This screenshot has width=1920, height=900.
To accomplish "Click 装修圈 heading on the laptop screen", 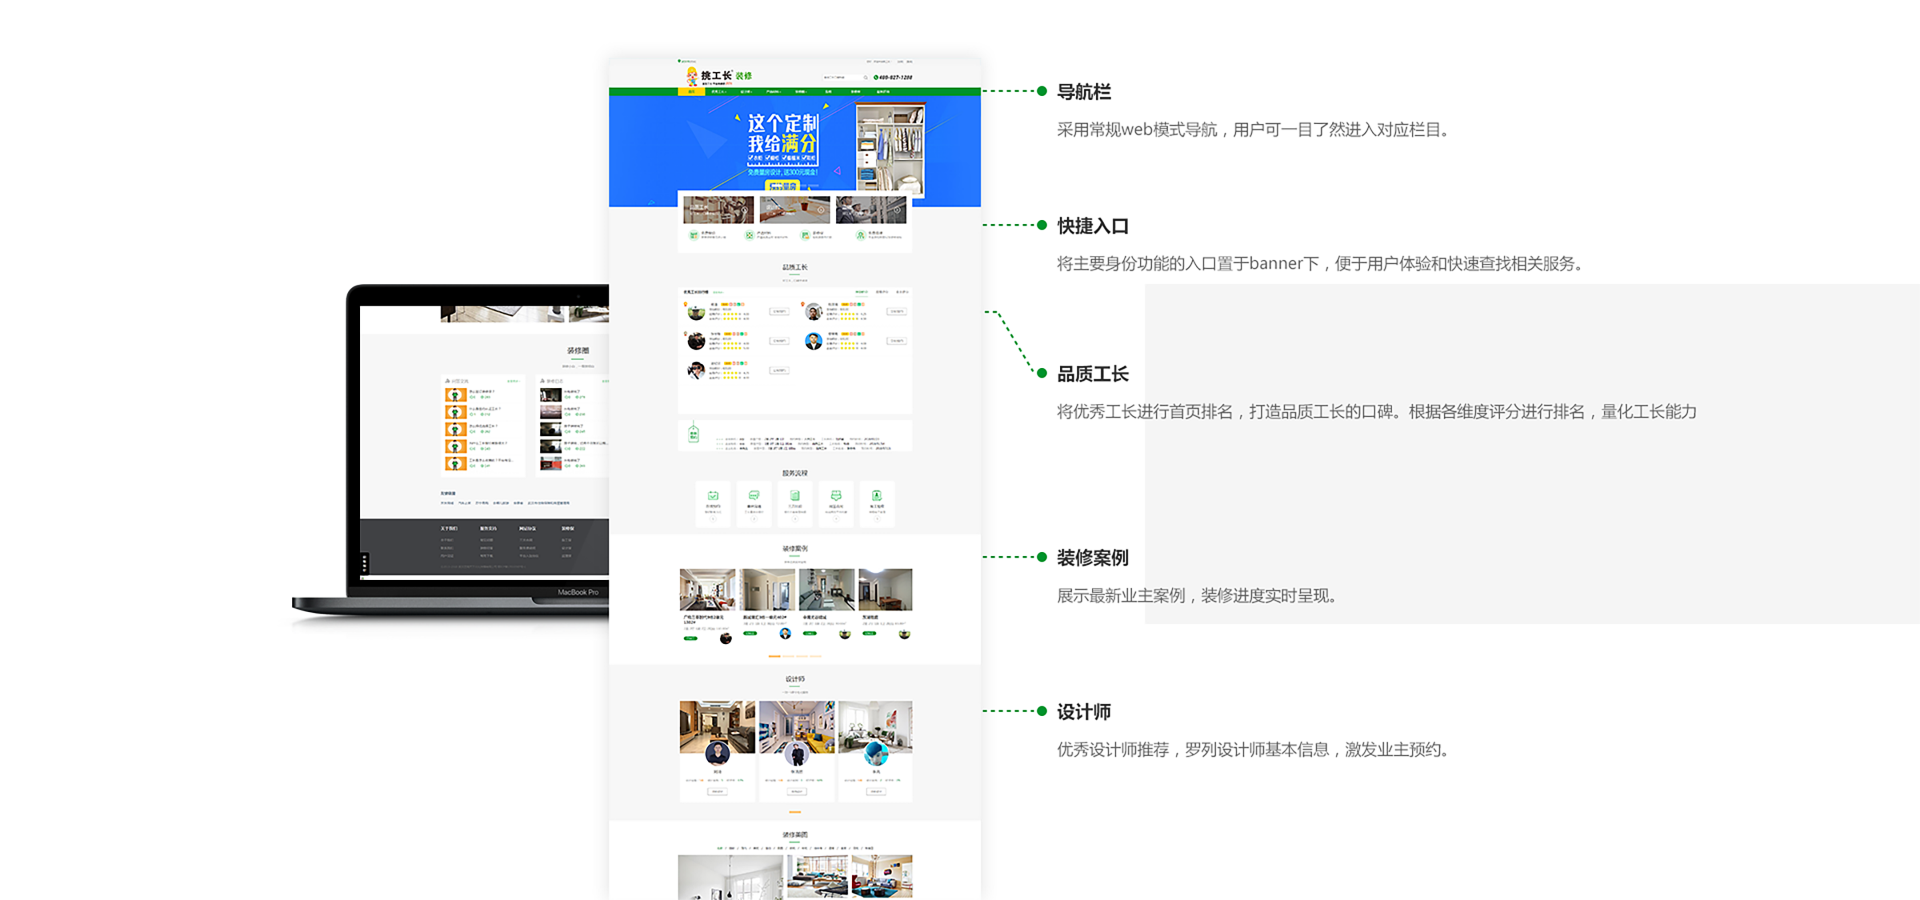I will click(578, 351).
